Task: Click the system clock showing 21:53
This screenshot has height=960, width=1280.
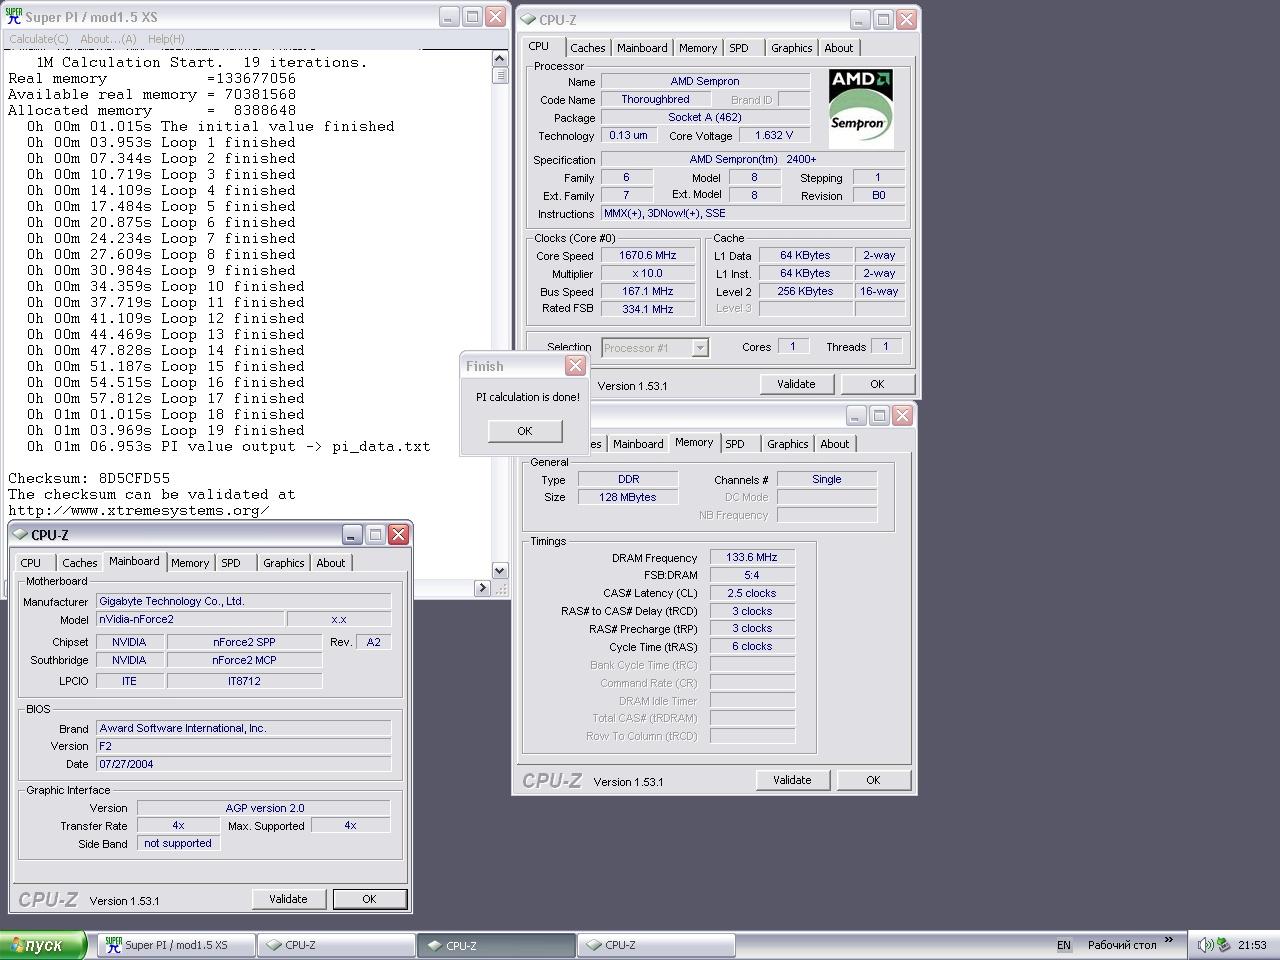Action: [1252, 945]
